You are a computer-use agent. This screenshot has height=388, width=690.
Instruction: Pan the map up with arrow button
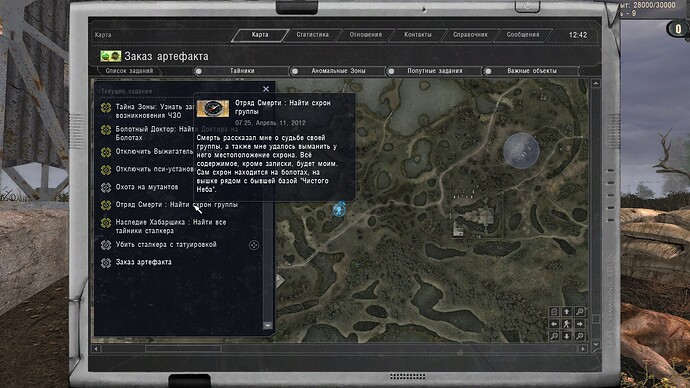point(567,311)
